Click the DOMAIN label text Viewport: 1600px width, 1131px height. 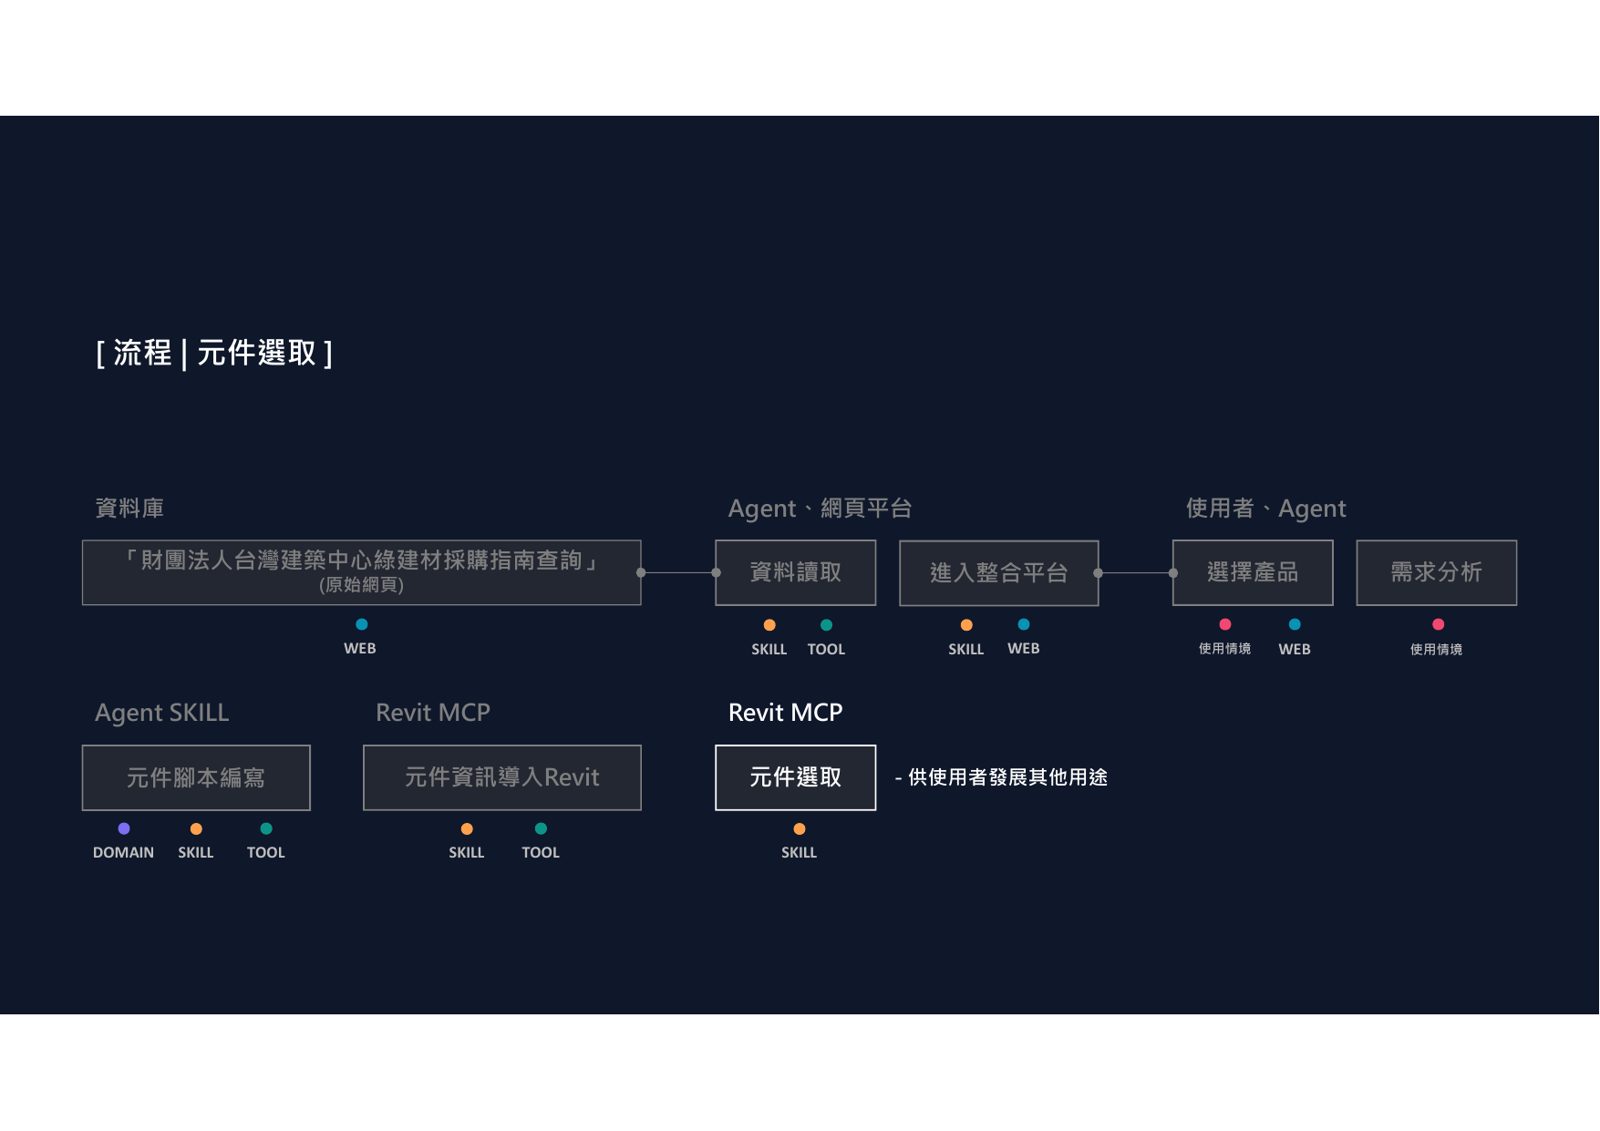pyautogui.click(x=123, y=852)
